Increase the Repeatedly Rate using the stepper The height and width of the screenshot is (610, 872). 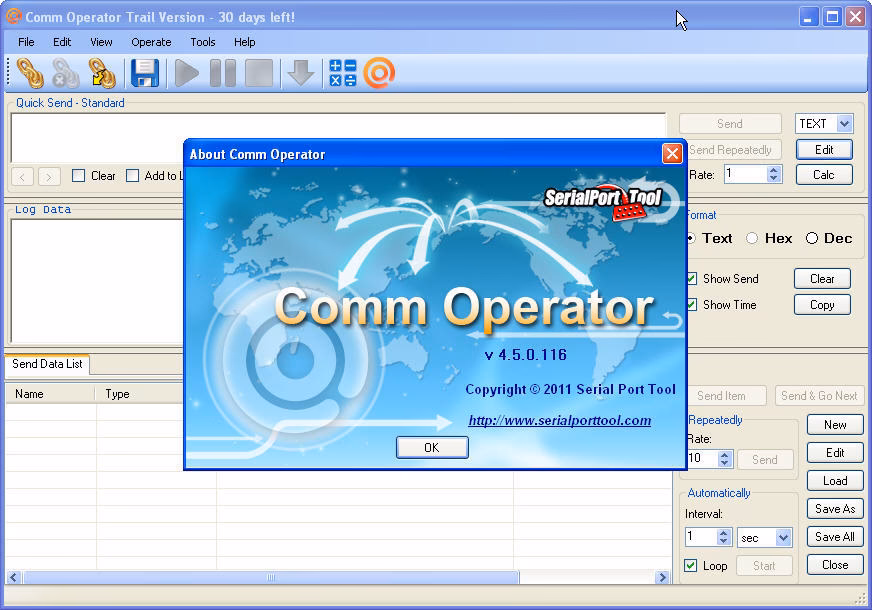723,455
